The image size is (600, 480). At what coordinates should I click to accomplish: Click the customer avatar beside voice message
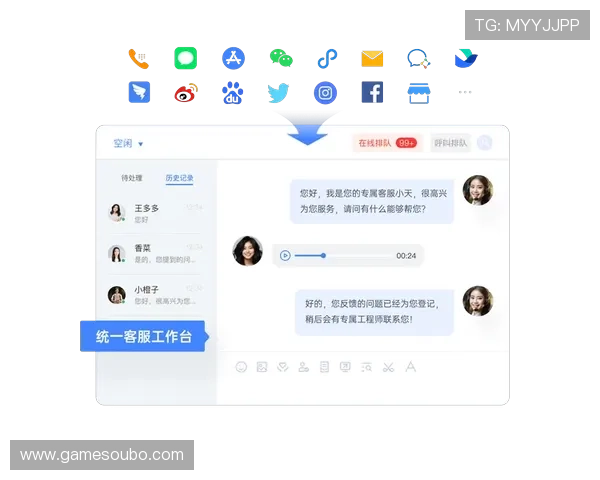pos(248,251)
